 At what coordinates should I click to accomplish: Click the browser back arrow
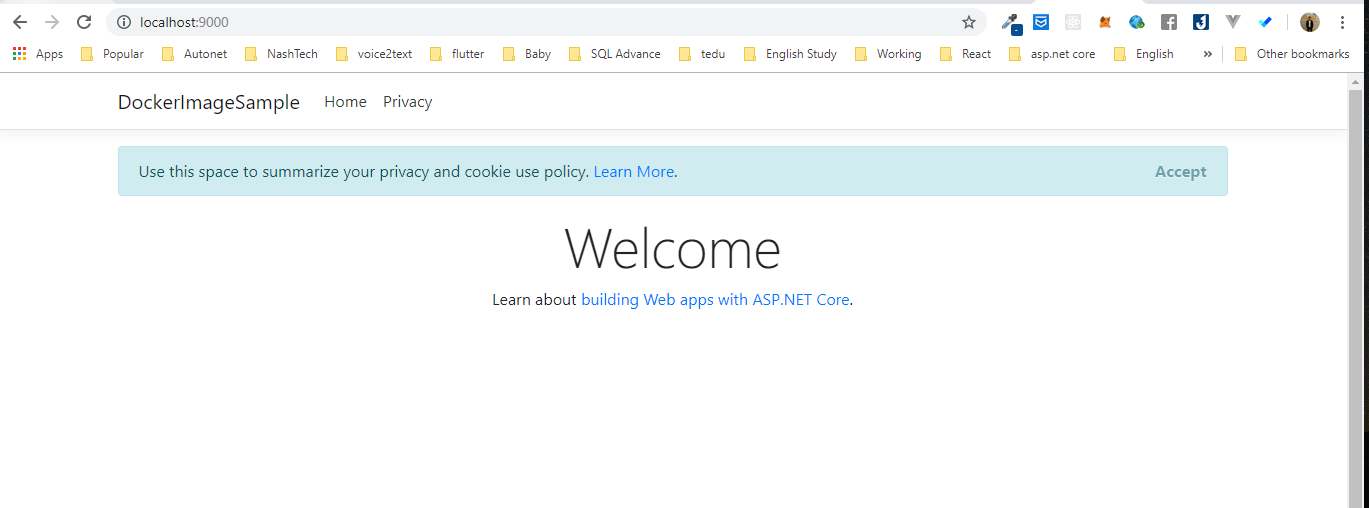pyautogui.click(x=20, y=22)
